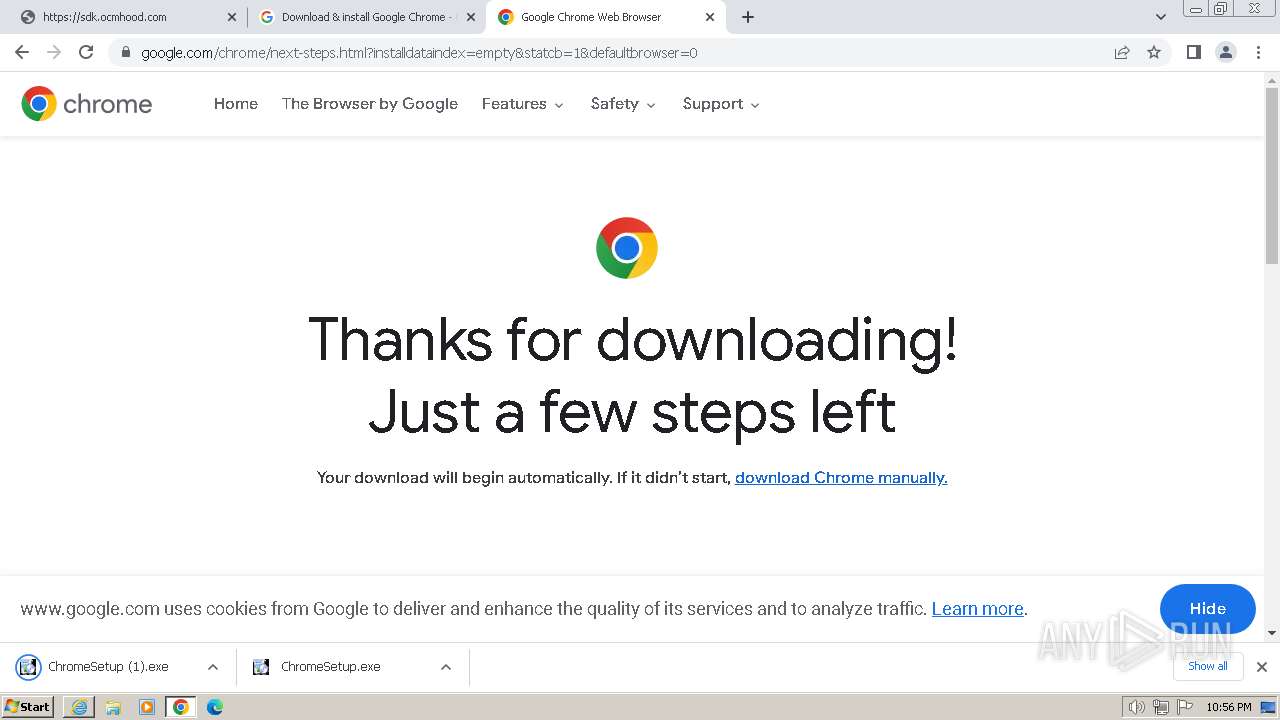Expand options for ChromeSetup.exe download

pos(446,667)
